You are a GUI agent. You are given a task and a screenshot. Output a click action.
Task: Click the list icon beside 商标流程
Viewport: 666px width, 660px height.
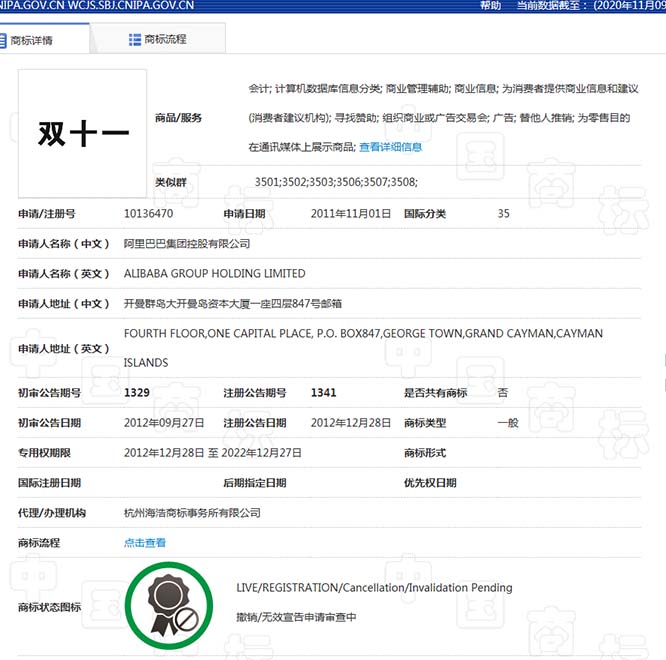coord(135,39)
